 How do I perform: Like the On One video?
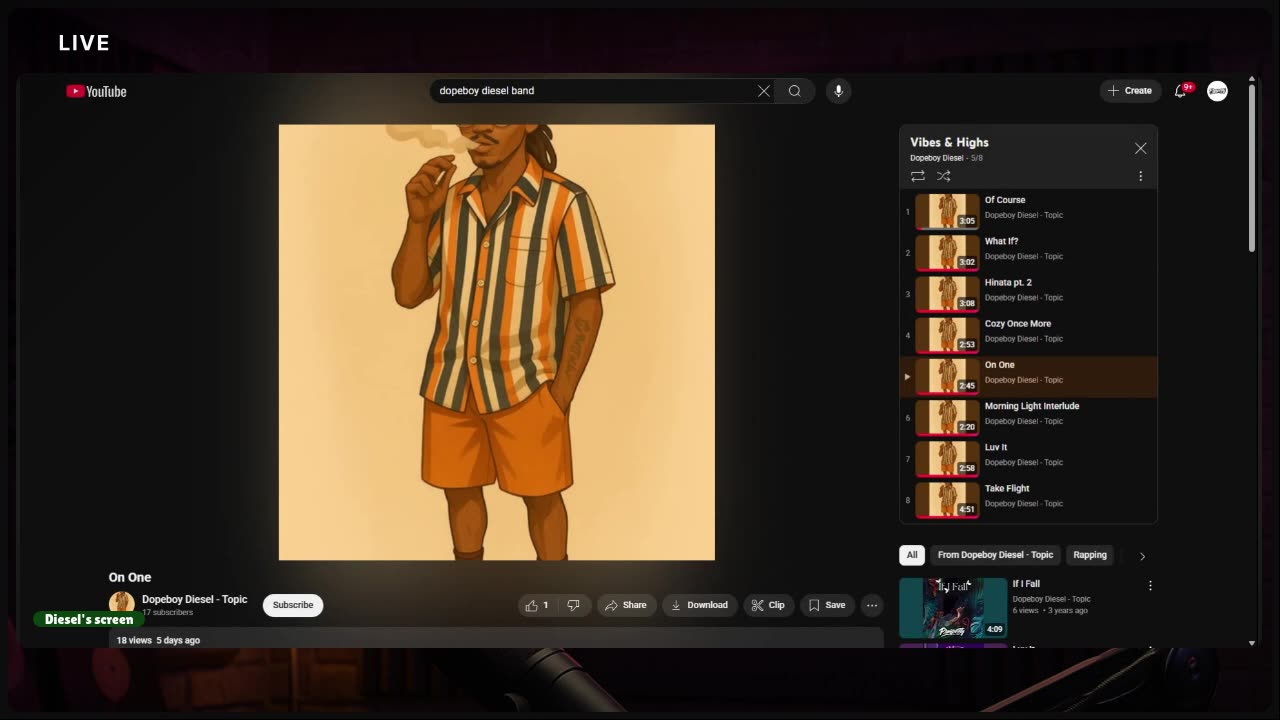(537, 605)
